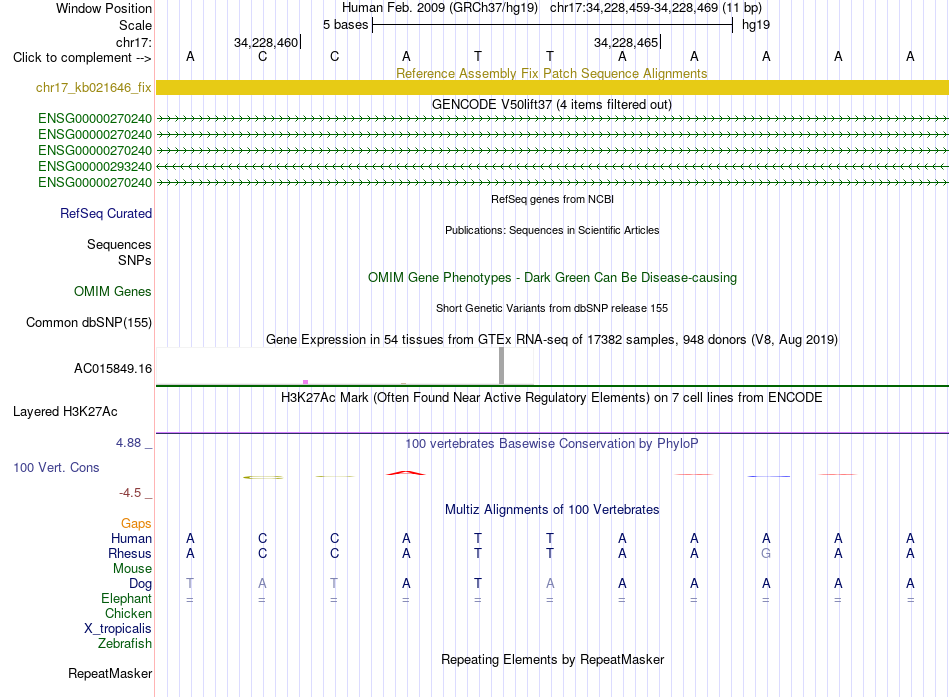Viewport: 950px width, 697px height.
Task: Click the 4.88 PhyloP upper scale value
Action: (x=128, y=443)
